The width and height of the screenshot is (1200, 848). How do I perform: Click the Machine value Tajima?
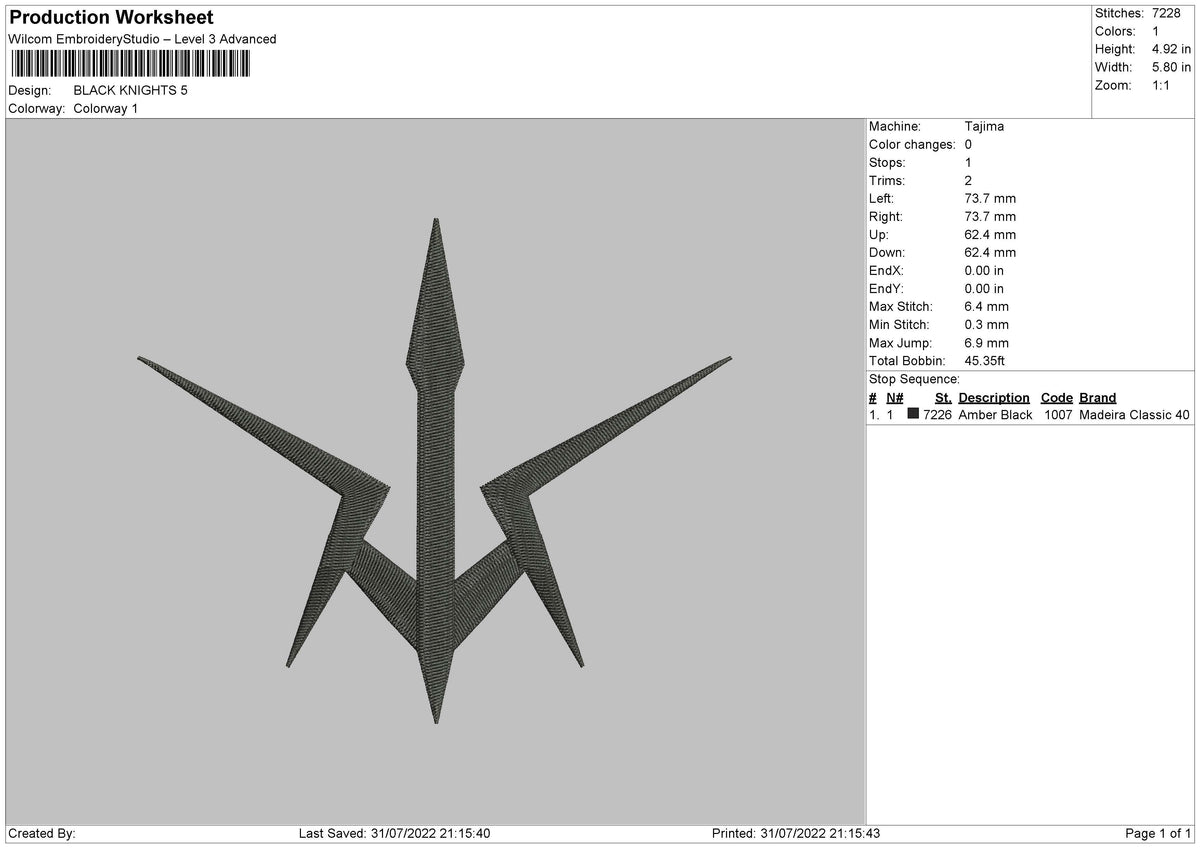coord(984,127)
